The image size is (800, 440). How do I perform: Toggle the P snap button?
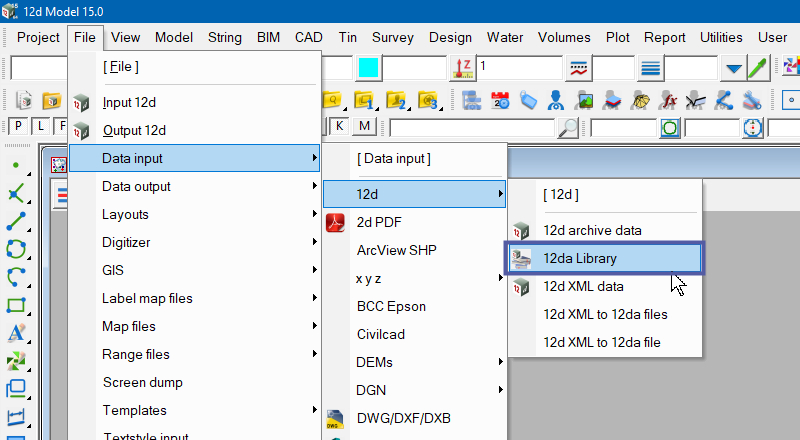[18, 126]
